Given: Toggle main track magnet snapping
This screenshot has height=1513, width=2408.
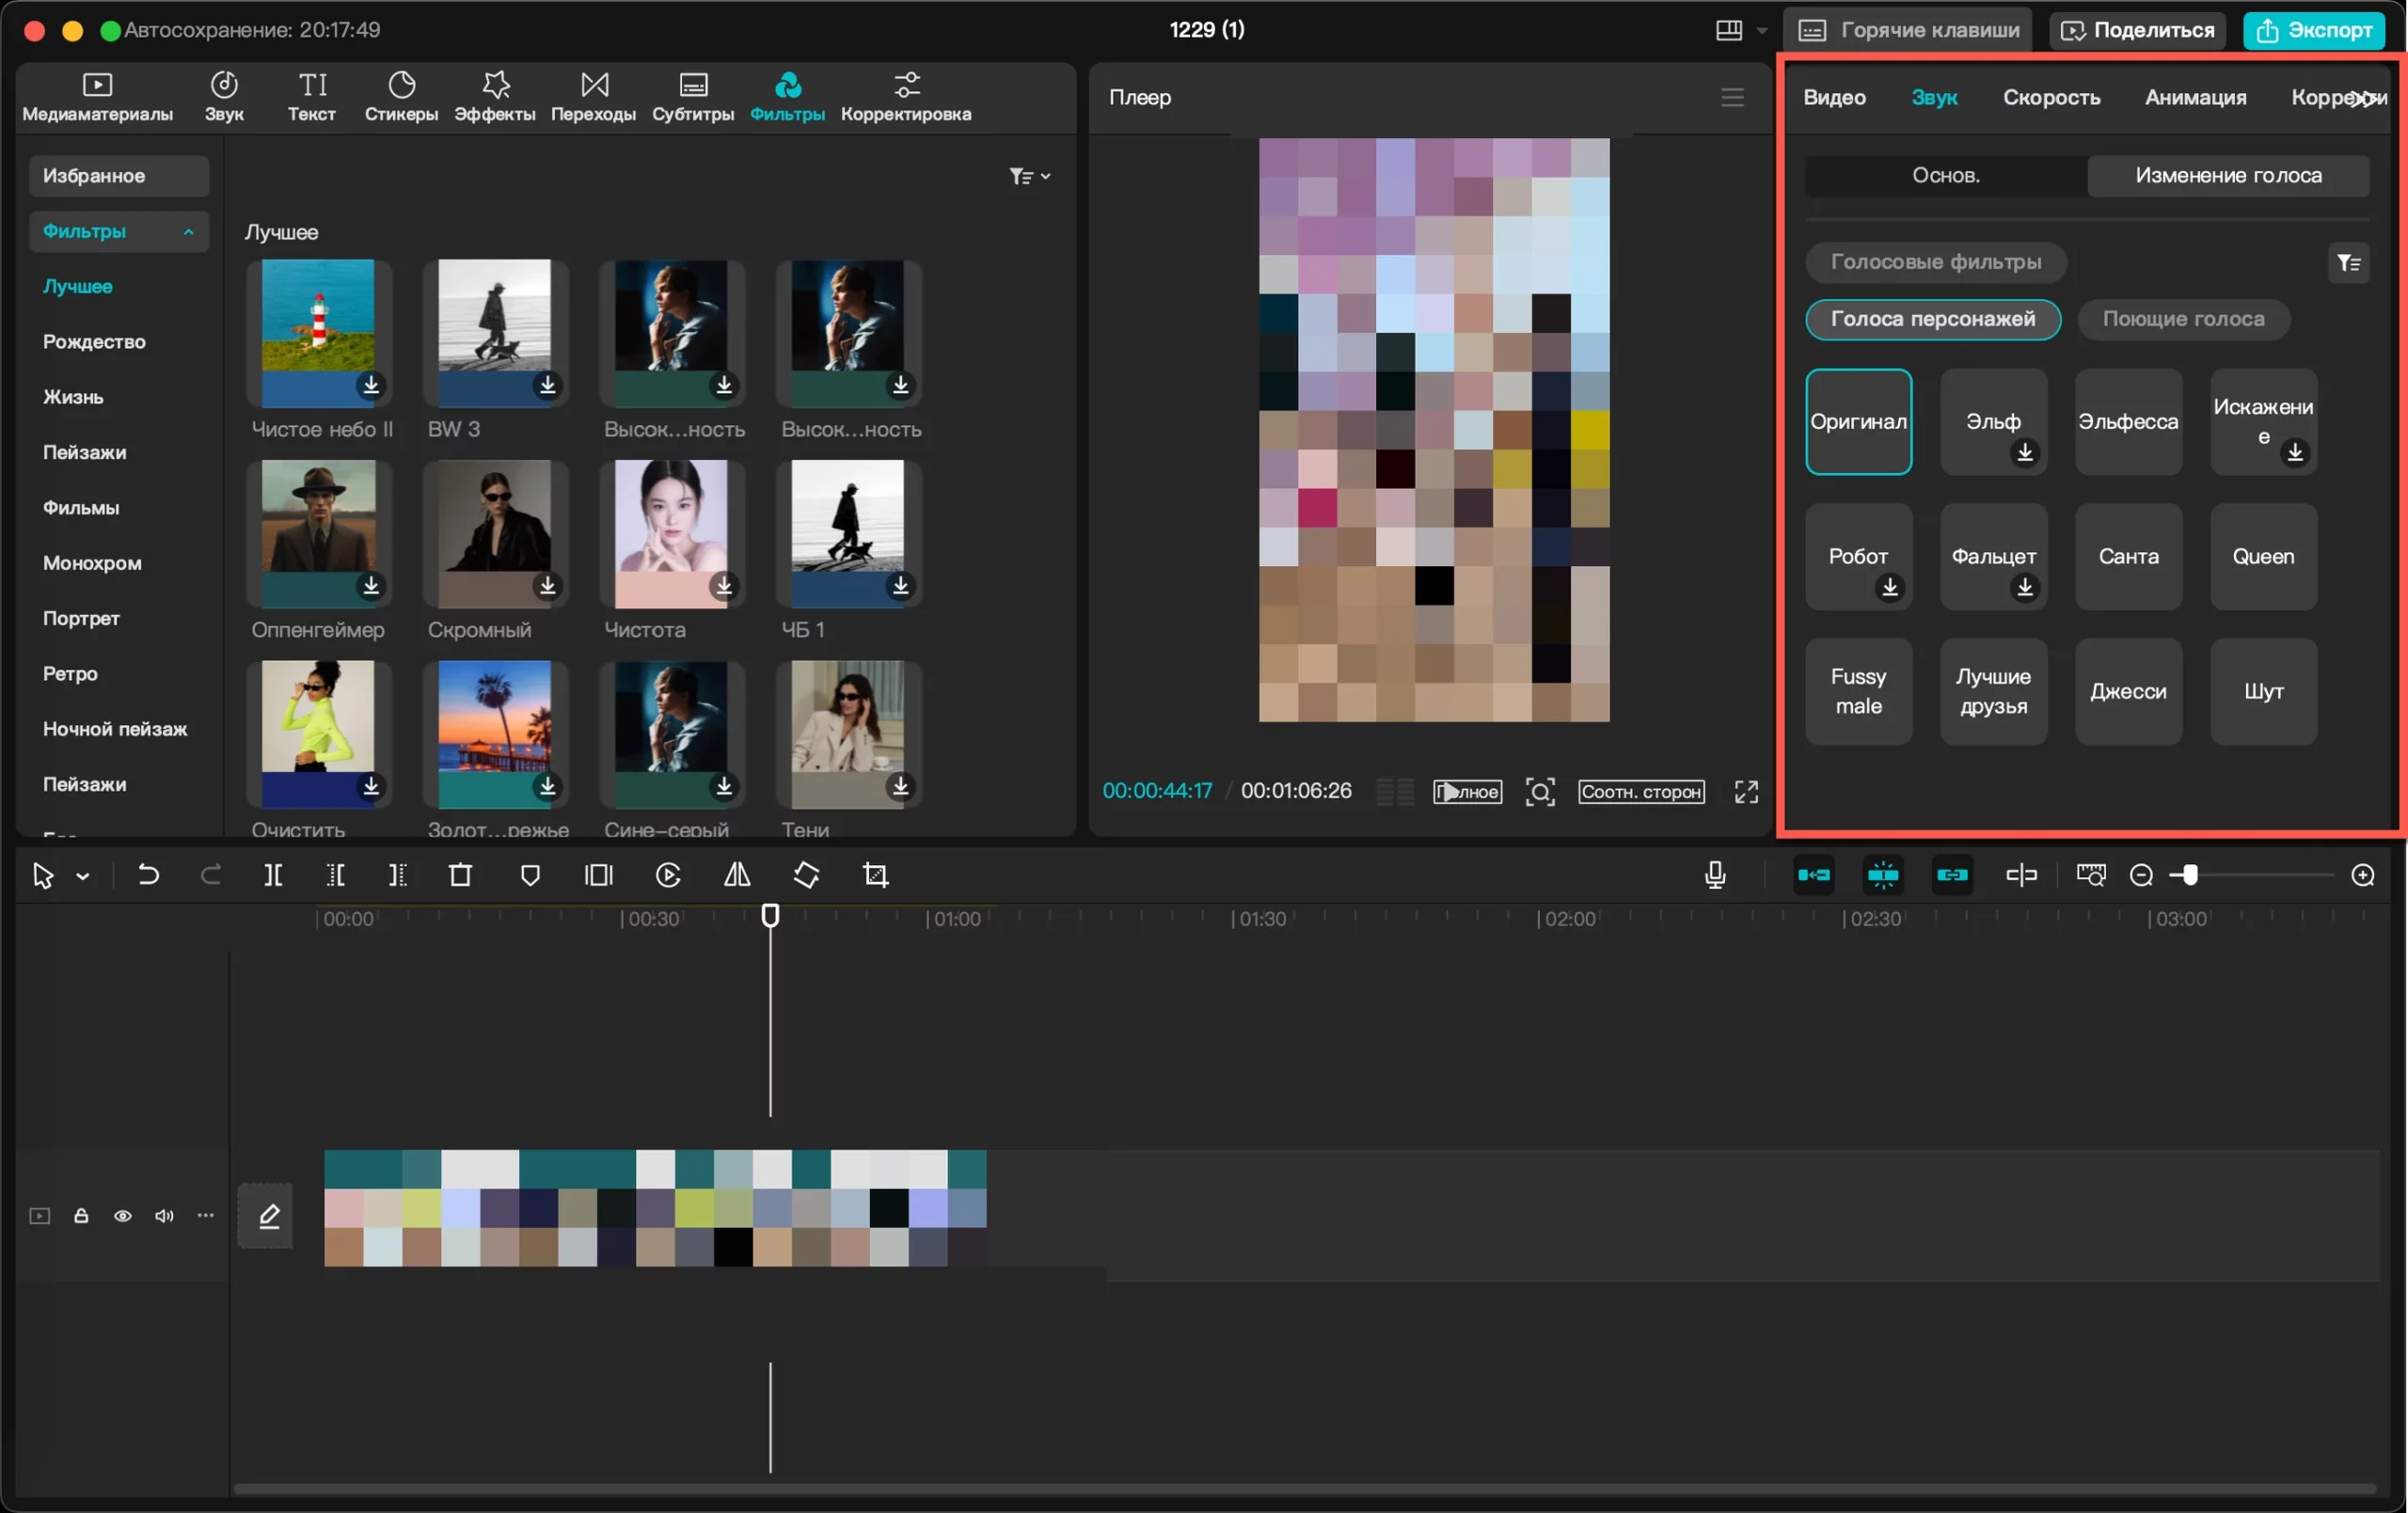Looking at the screenshot, I should point(1813,875).
